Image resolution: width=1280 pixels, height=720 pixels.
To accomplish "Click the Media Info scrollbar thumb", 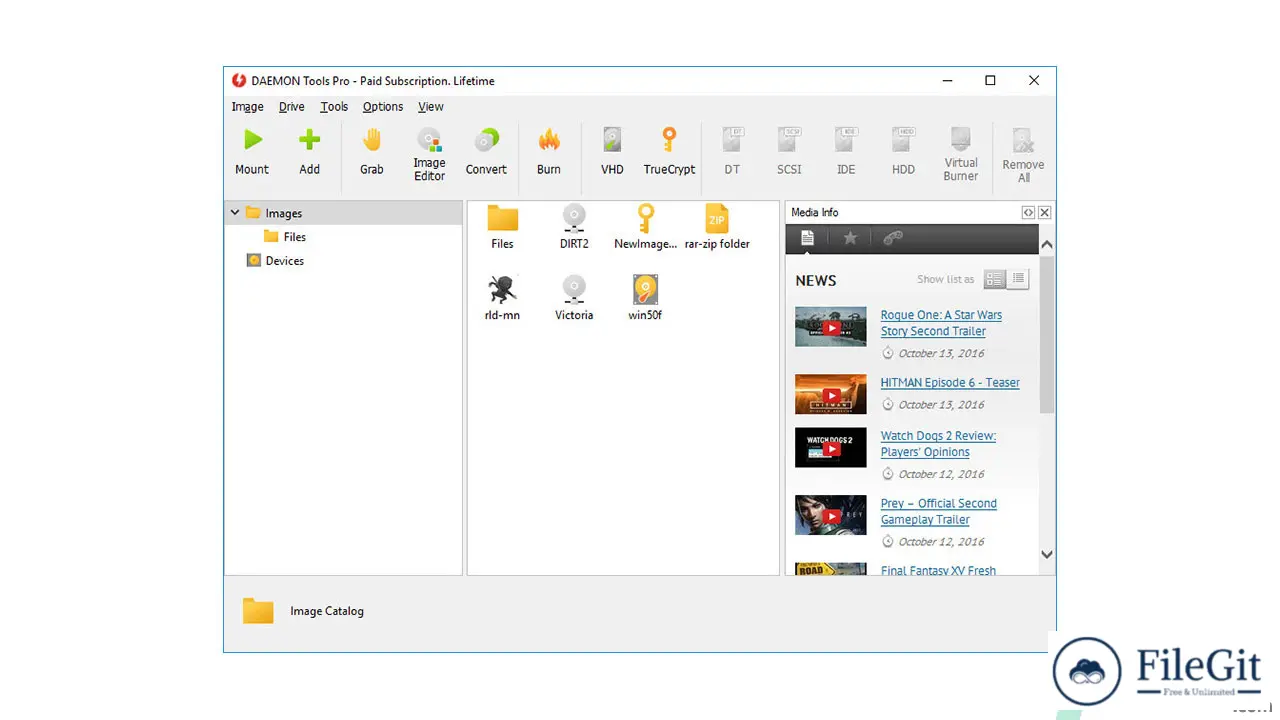I will [1047, 334].
